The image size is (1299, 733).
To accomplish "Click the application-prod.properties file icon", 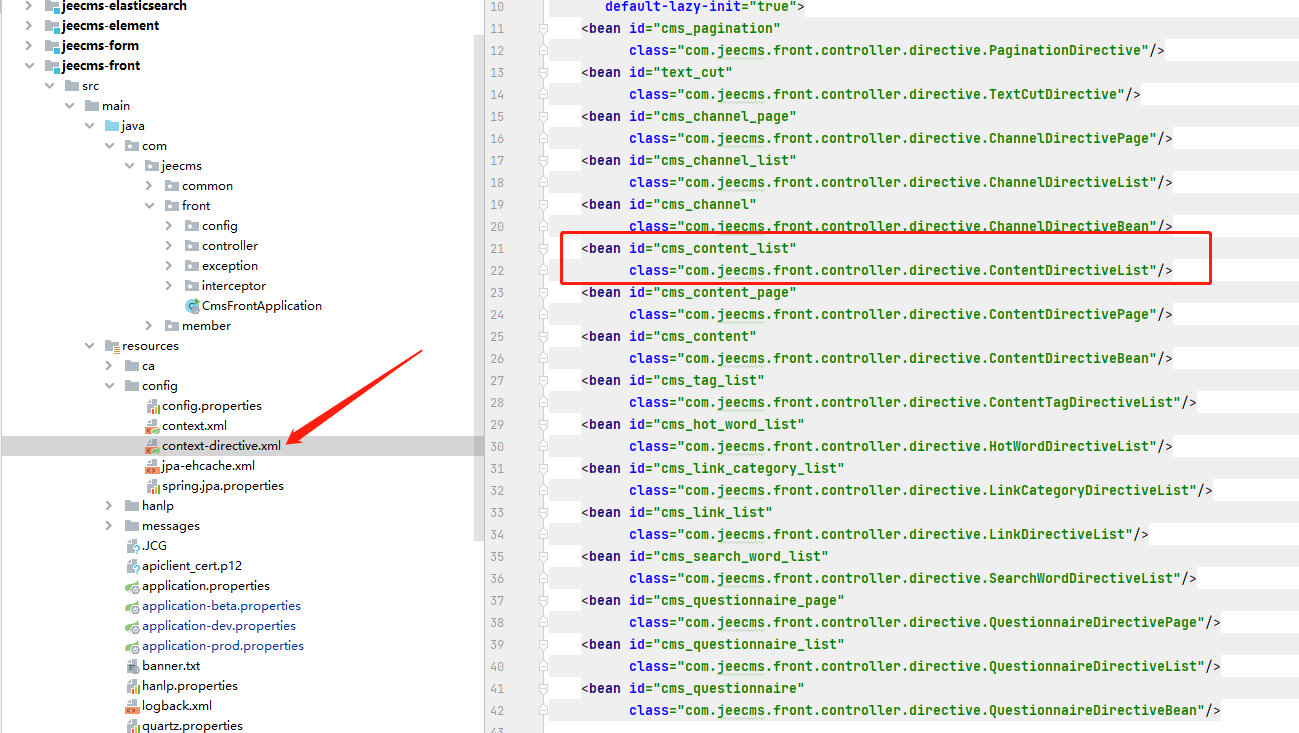I will [x=133, y=646].
